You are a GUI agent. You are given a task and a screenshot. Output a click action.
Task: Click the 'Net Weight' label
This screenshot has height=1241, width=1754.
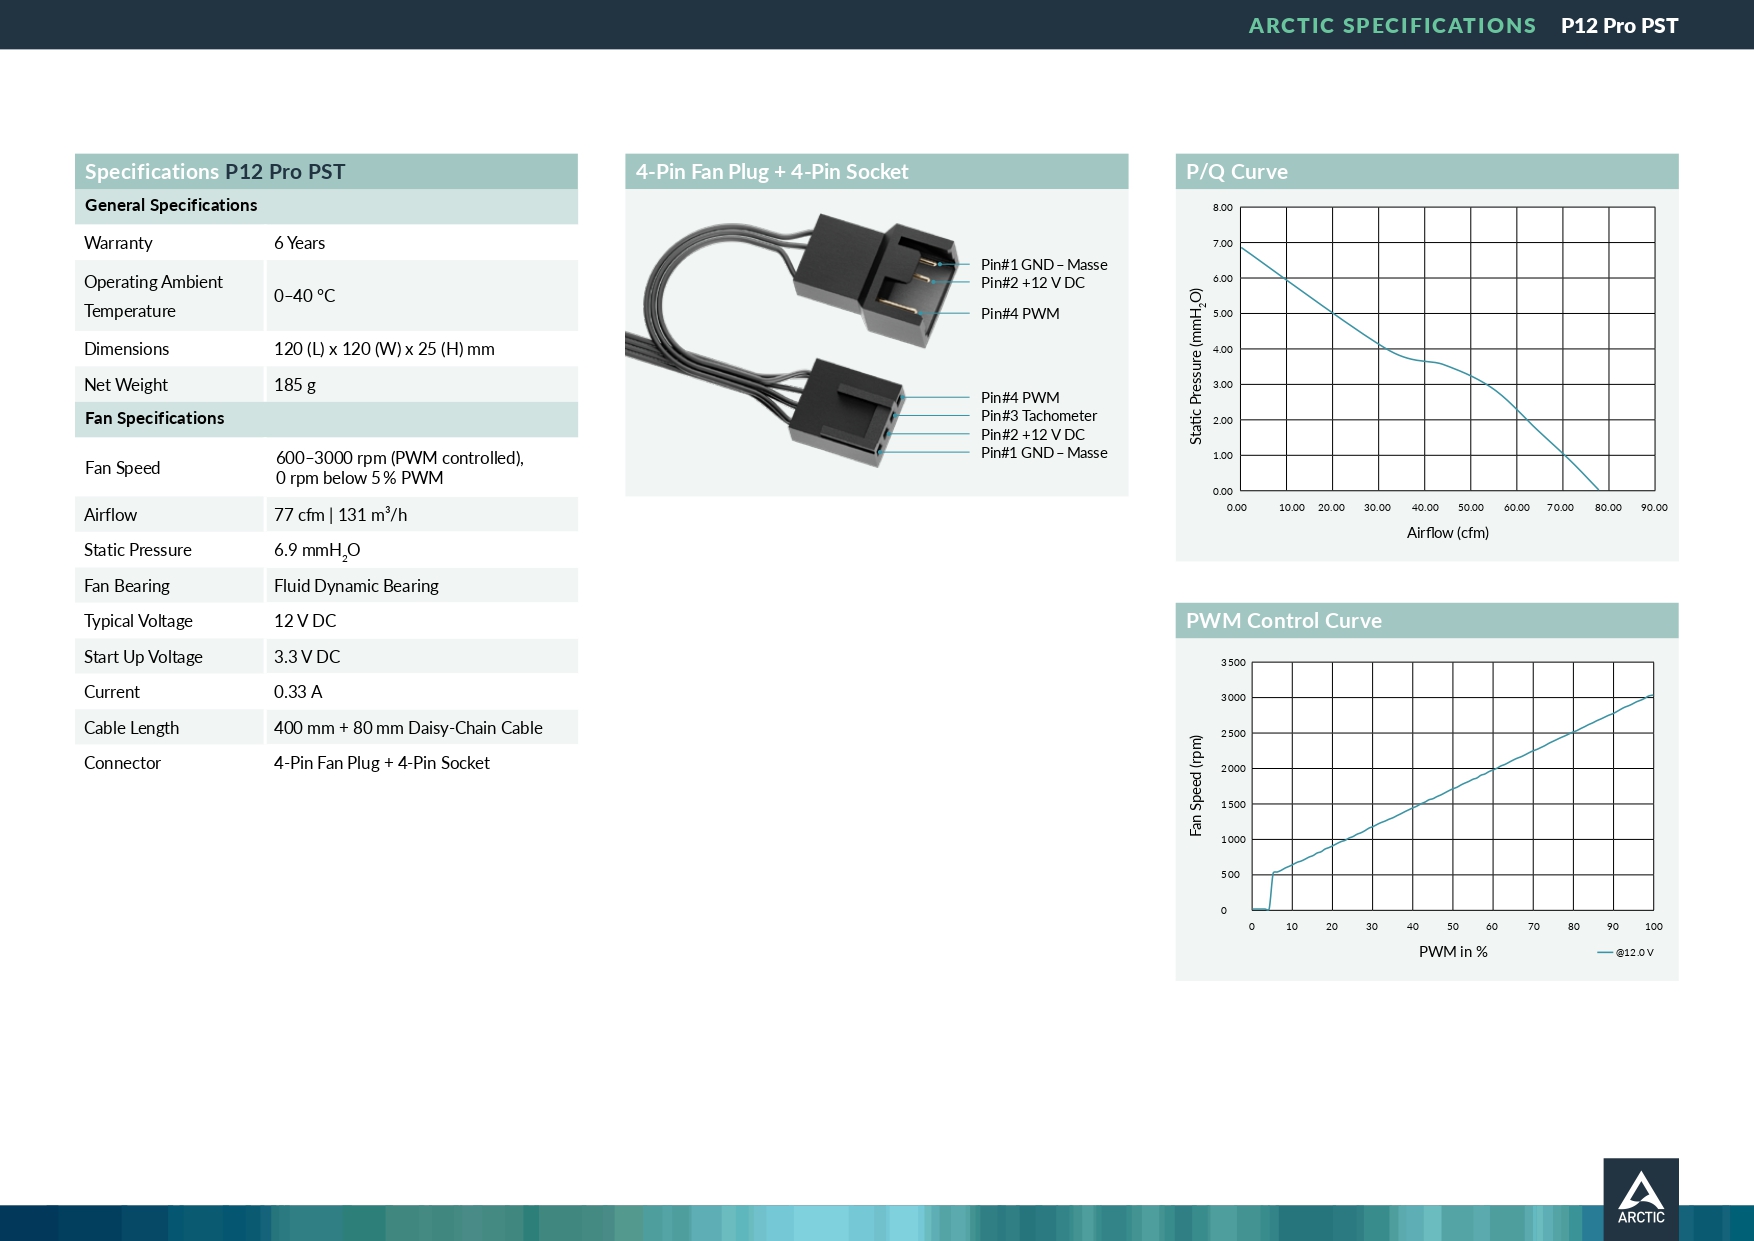(125, 385)
